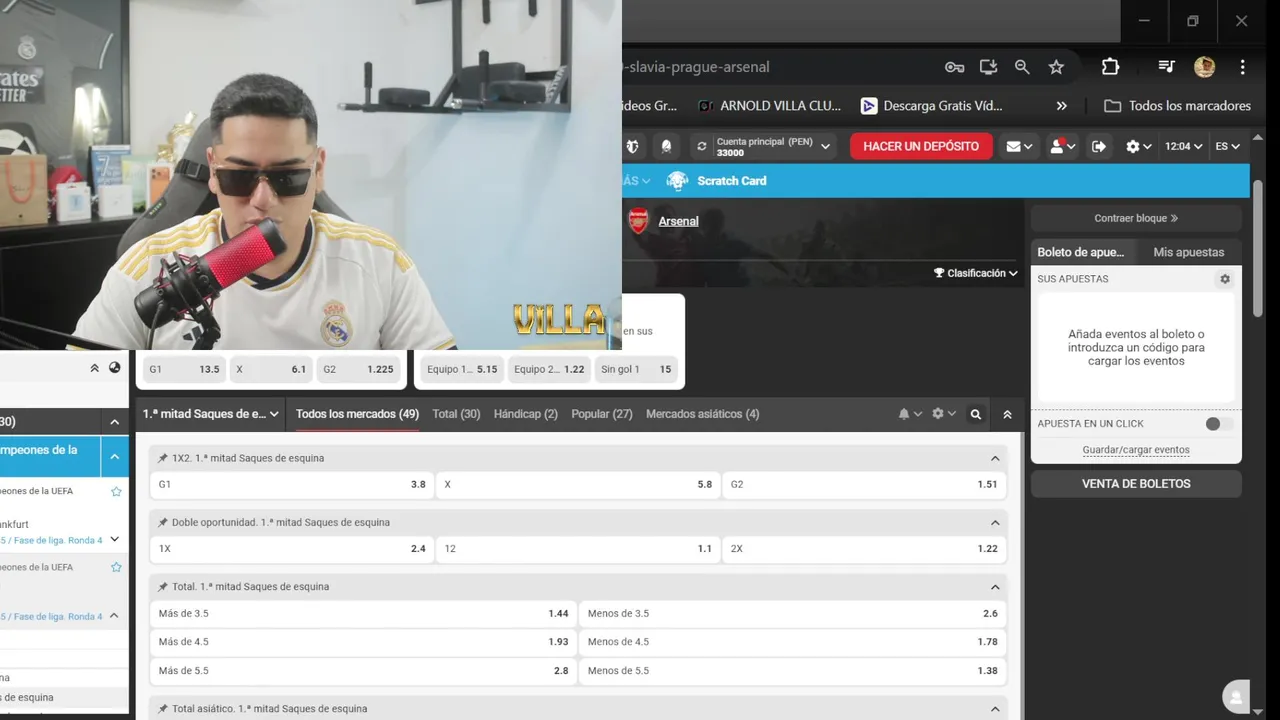Viewport: 1280px width, 720px height.
Task: Open the live chat support bubble
Action: 1237,696
